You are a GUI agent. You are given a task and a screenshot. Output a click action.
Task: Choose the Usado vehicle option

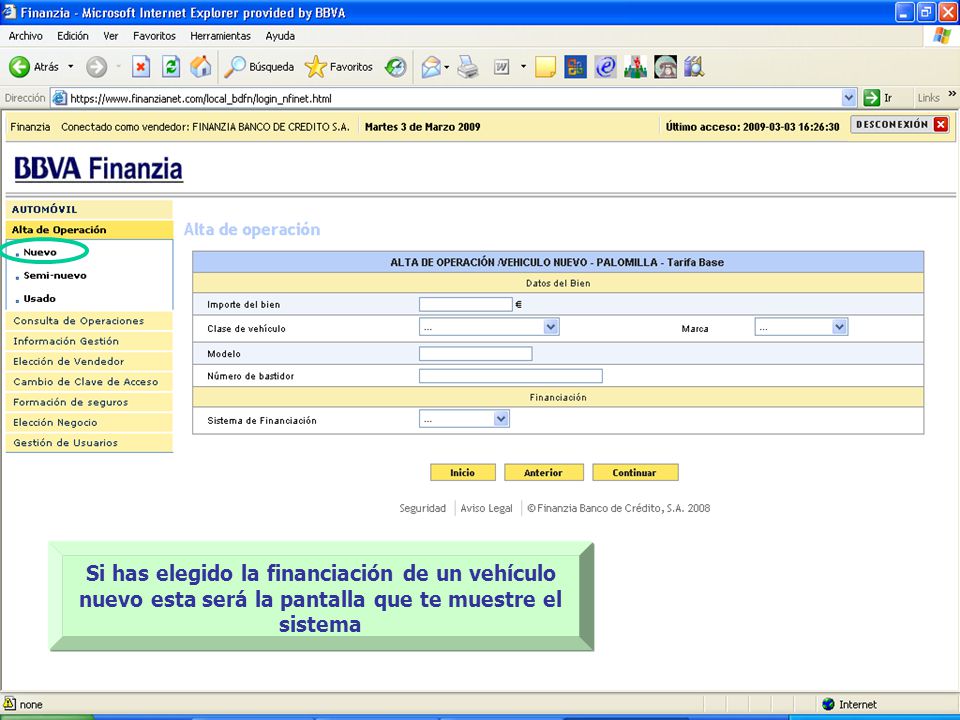pyautogui.click(x=40, y=299)
